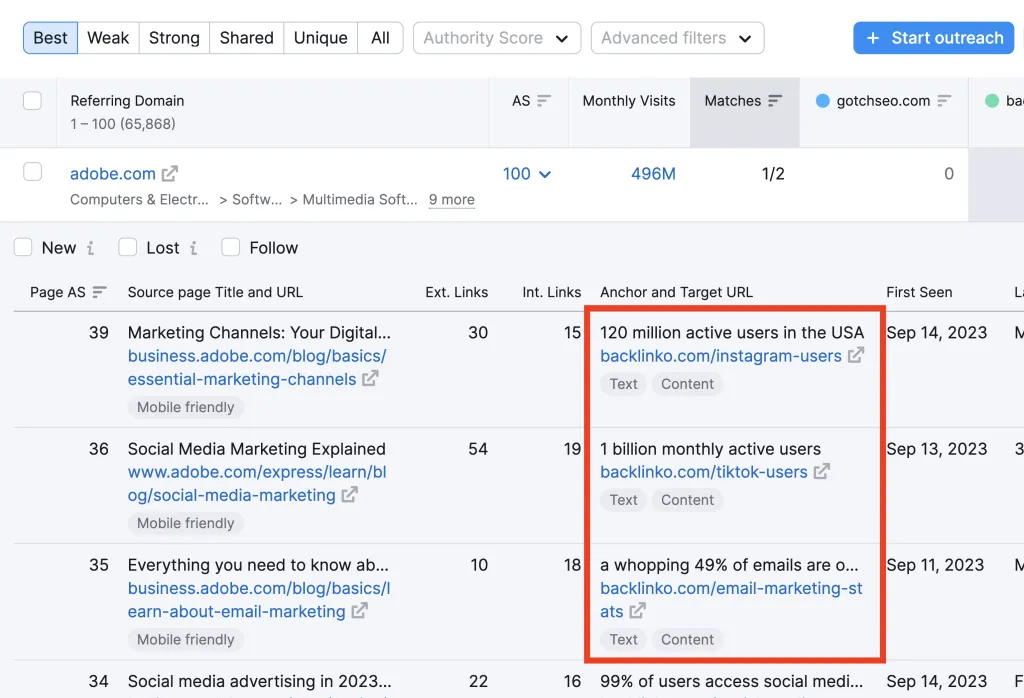Viewport: 1024px width, 698px height.
Task: Check the adobe.com row checkbox
Action: [32, 172]
